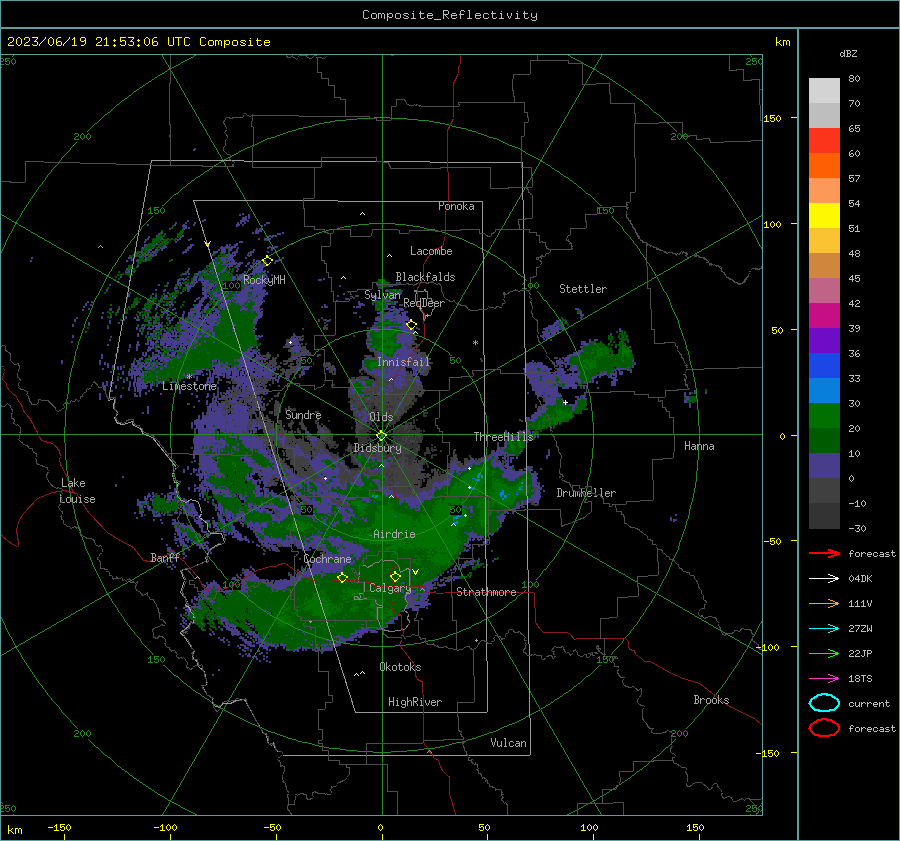Select the Drumheller city label
900x841 pixels.
[586, 493]
